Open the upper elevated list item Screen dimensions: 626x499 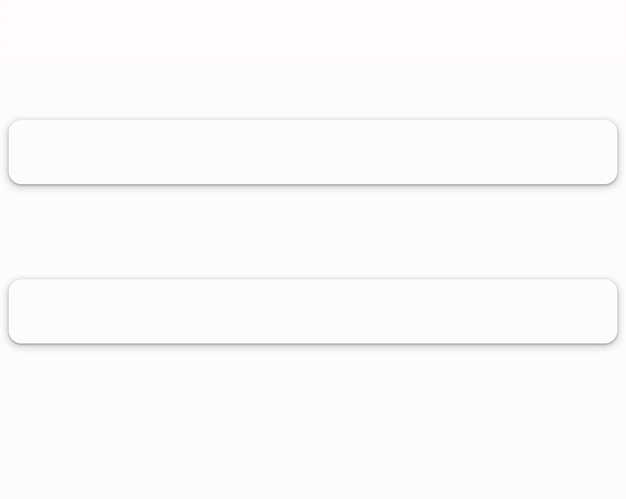point(313,152)
